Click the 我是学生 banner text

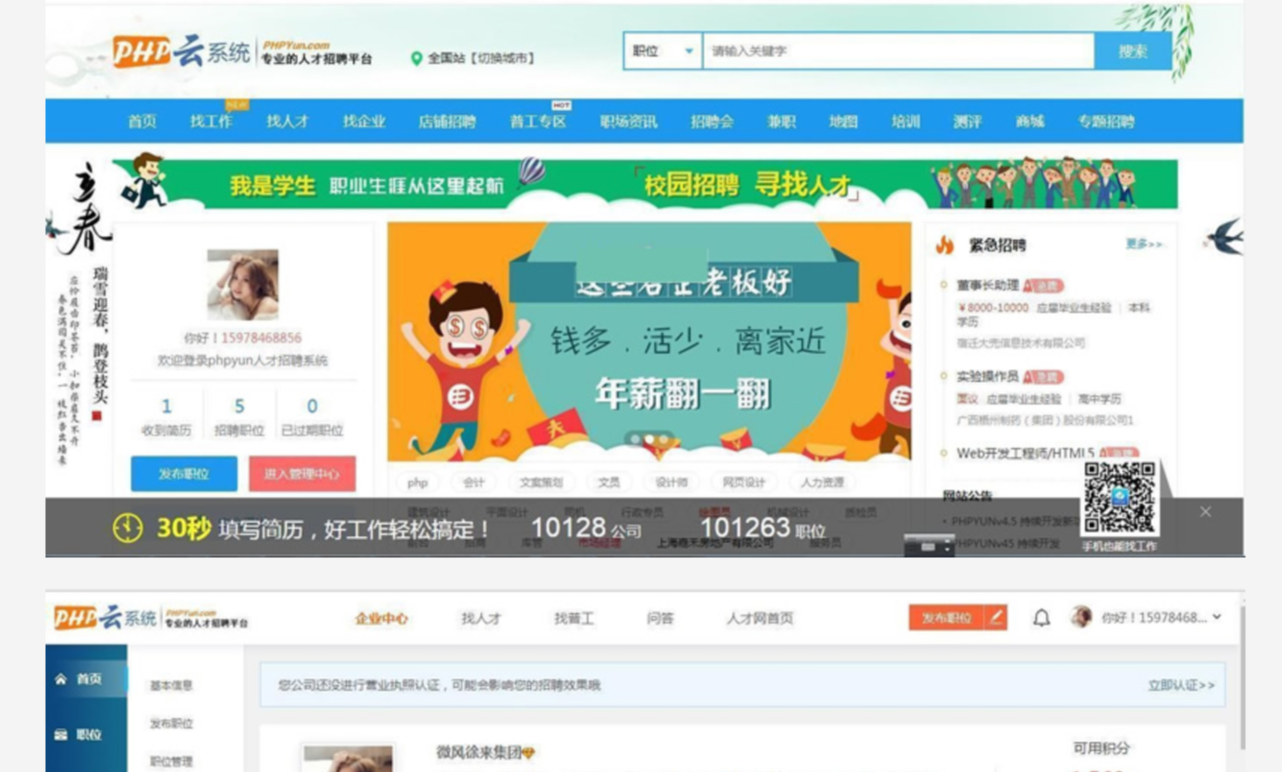tap(272, 186)
